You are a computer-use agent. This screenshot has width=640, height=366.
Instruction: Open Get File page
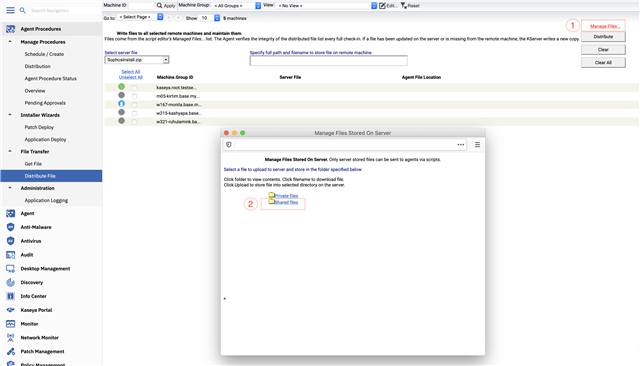coord(33,164)
